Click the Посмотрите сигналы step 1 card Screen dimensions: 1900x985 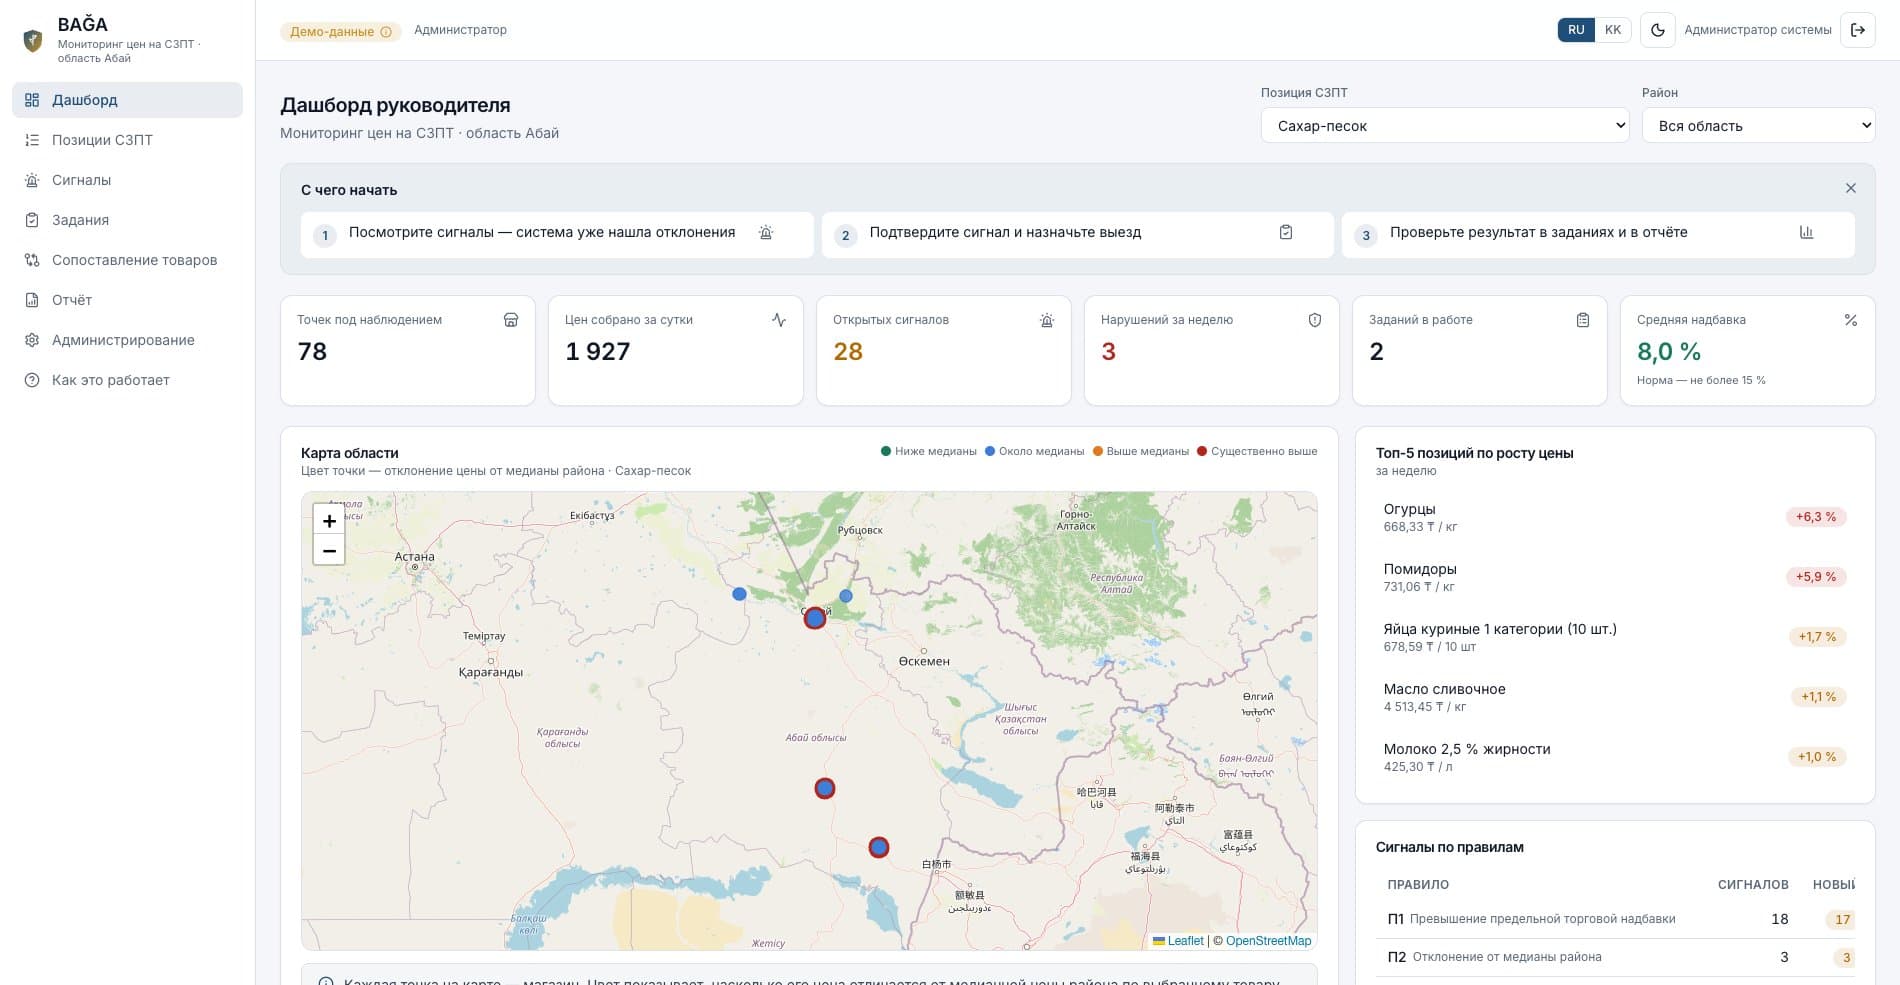(x=557, y=234)
